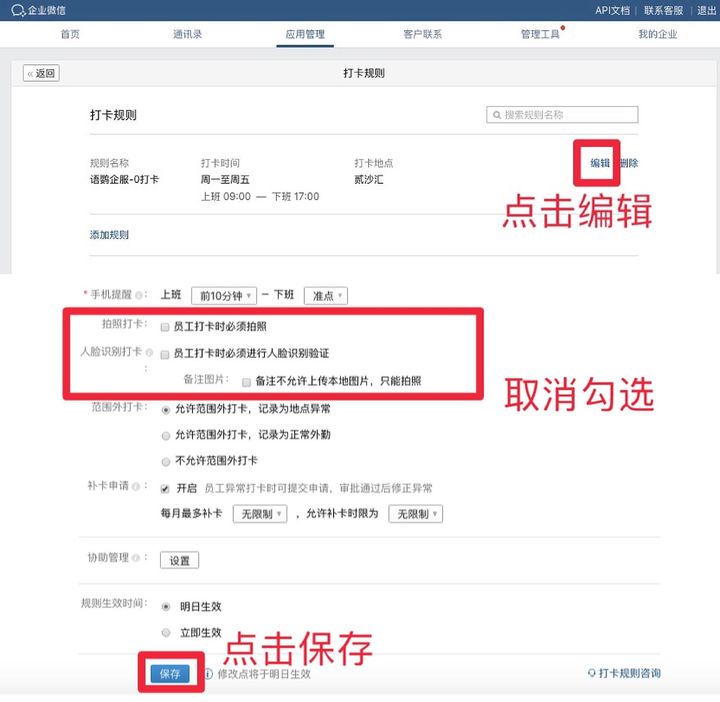The height and width of the screenshot is (702, 720).
Task: Click the info icon beside 人脸识别打卡
Action: click(x=149, y=353)
